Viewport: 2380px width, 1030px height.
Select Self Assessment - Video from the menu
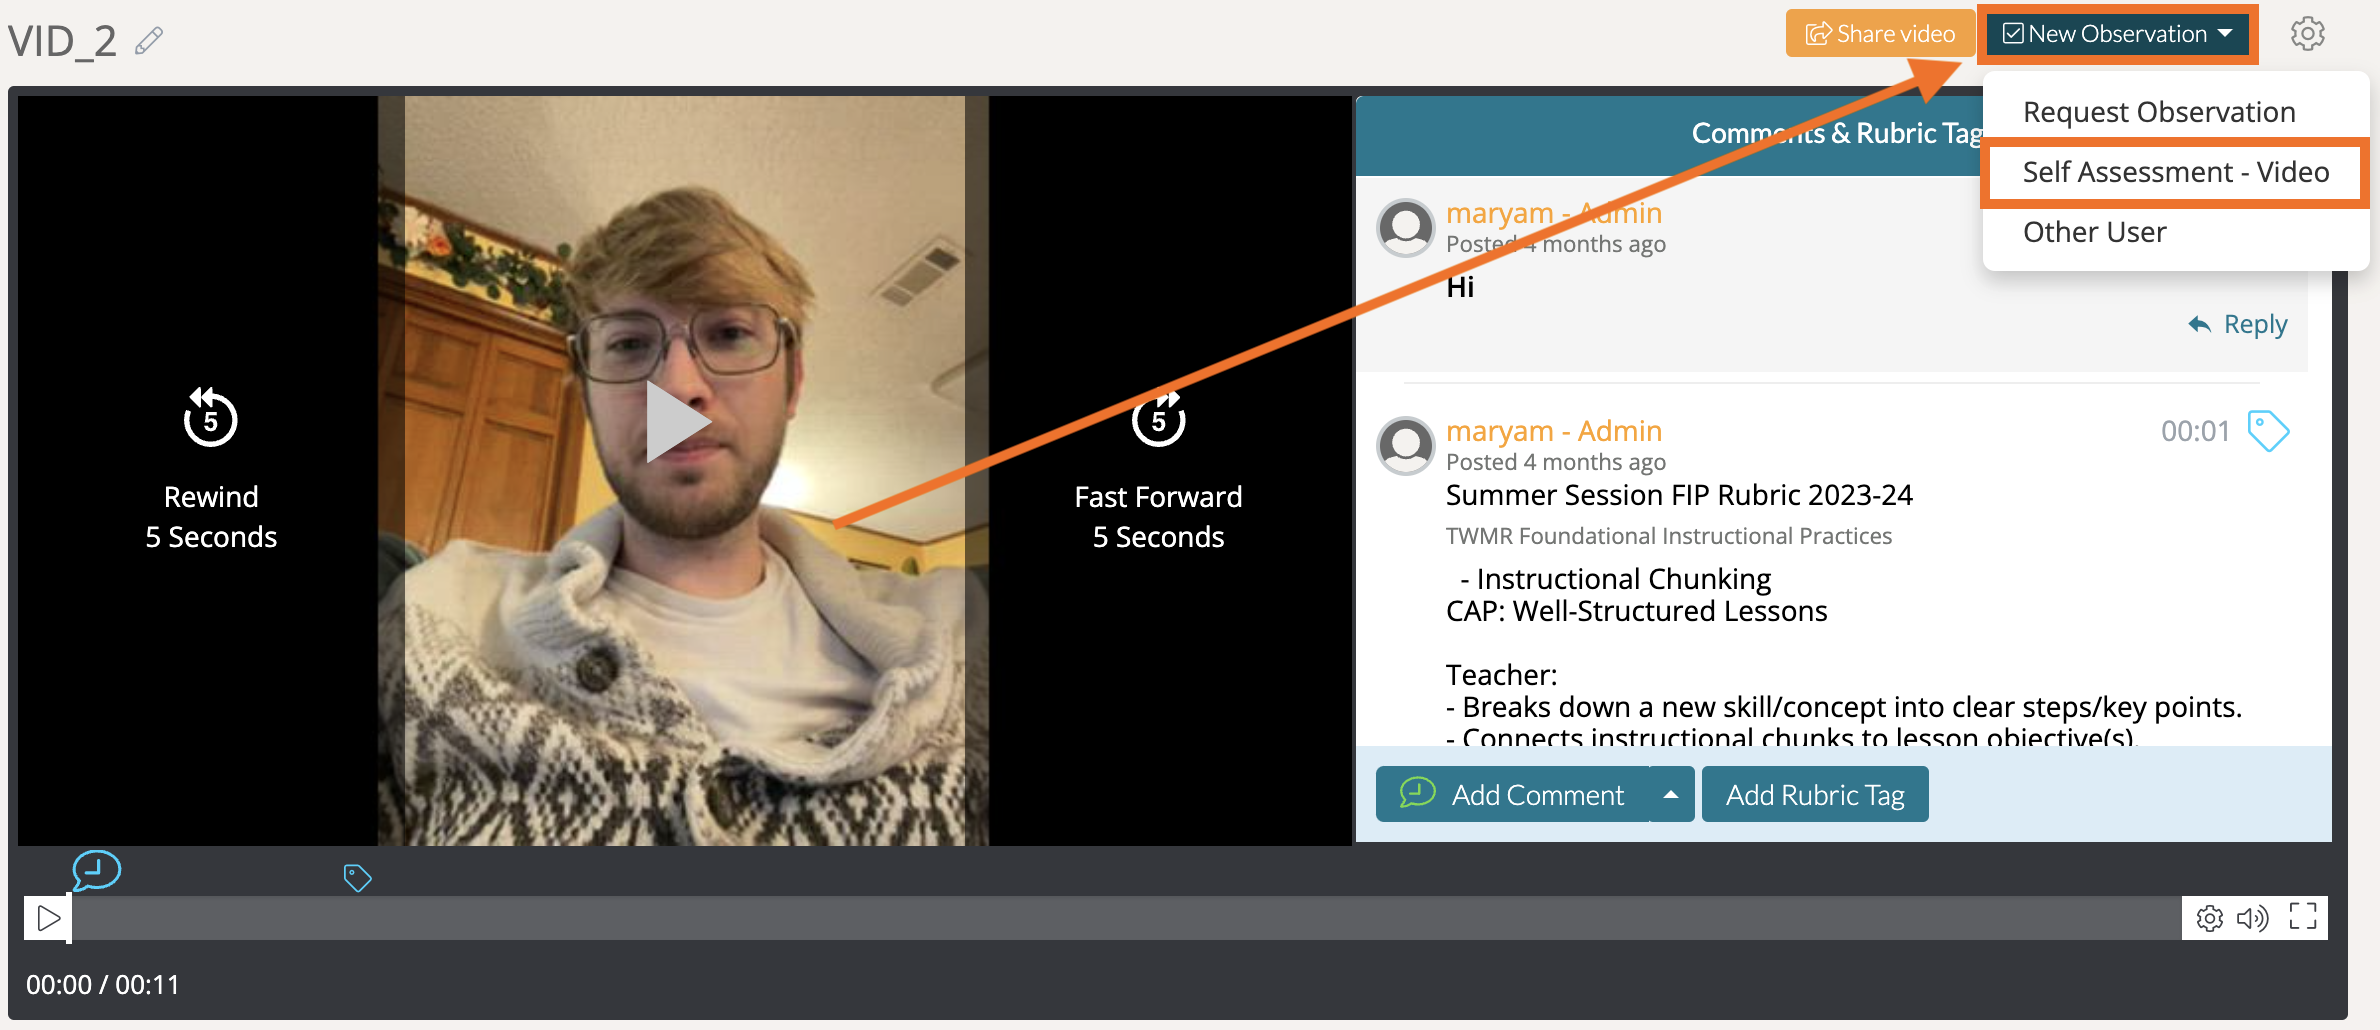tap(2175, 172)
